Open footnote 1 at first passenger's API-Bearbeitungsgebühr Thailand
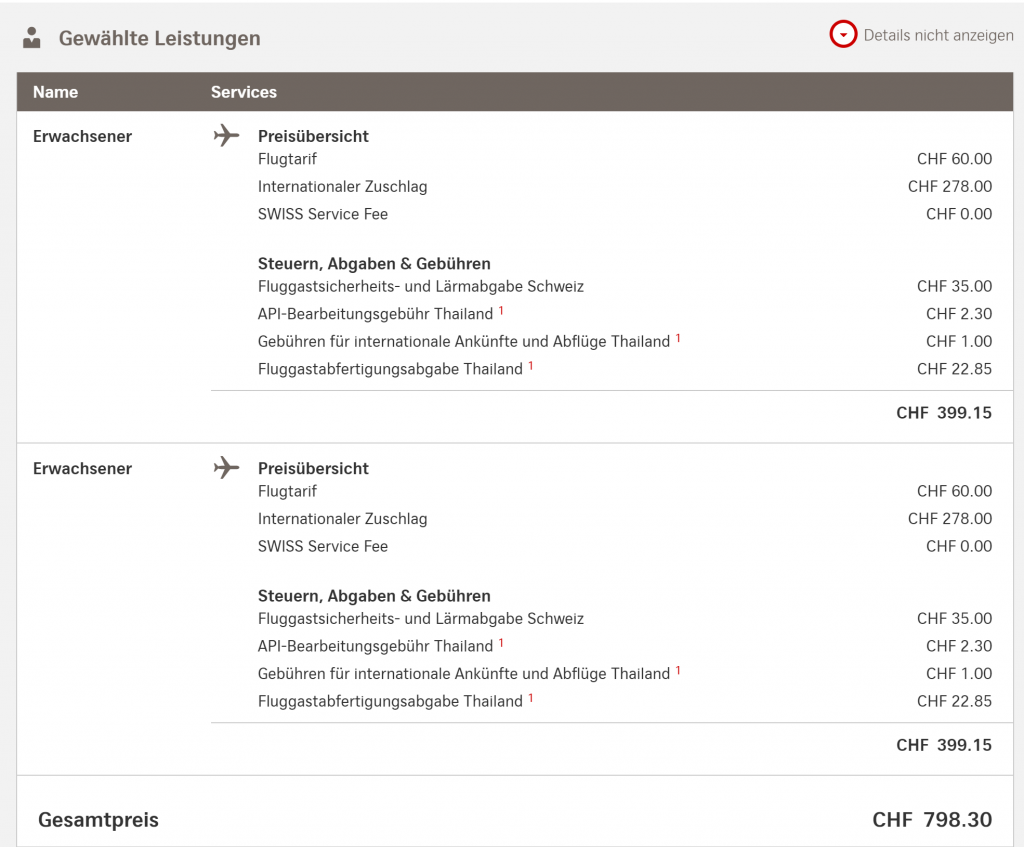 501,311
